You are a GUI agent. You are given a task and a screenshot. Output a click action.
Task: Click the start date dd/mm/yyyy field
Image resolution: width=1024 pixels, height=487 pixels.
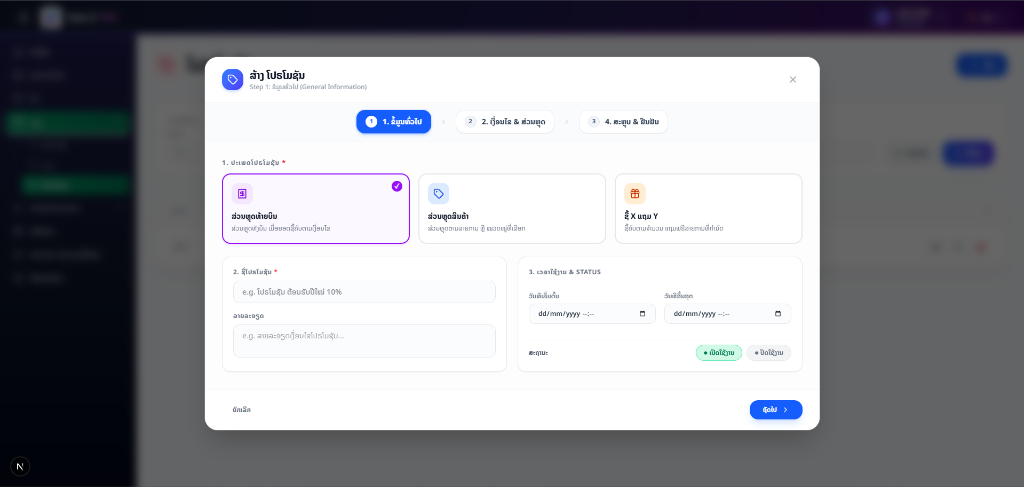point(592,313)
